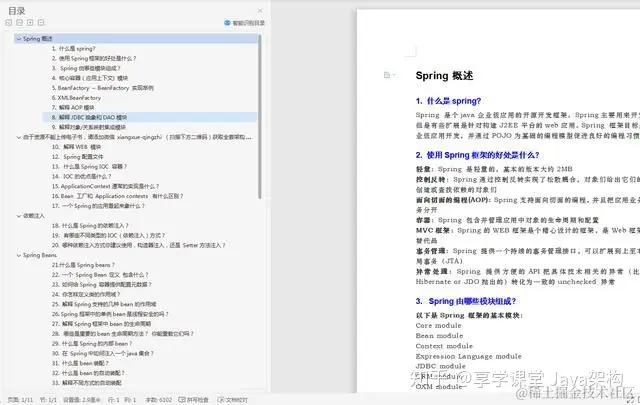The width and height of the screenshot is (640, 405).
Task: Go to entry 33. 解释不同方式的自动装配
Action: click(87, 383)
